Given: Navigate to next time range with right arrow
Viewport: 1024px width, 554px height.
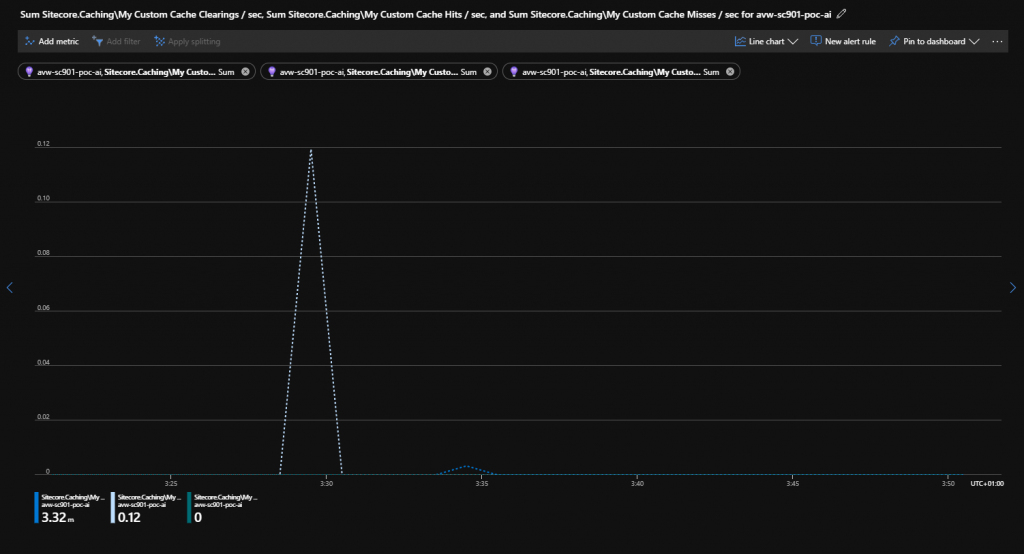Looking at the screenshot, I should (x=1012, y=288).
